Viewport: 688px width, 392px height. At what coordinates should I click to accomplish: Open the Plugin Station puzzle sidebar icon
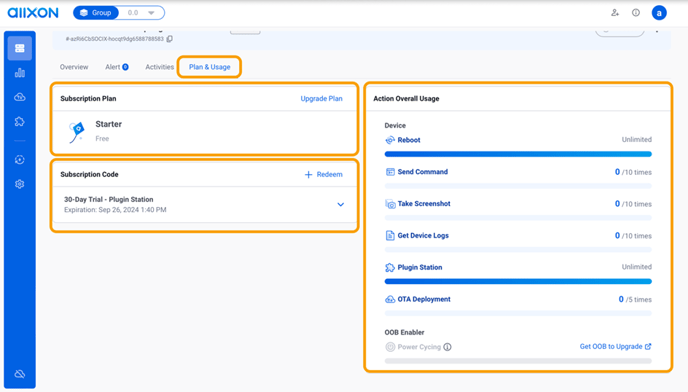[x=20, y=122]
